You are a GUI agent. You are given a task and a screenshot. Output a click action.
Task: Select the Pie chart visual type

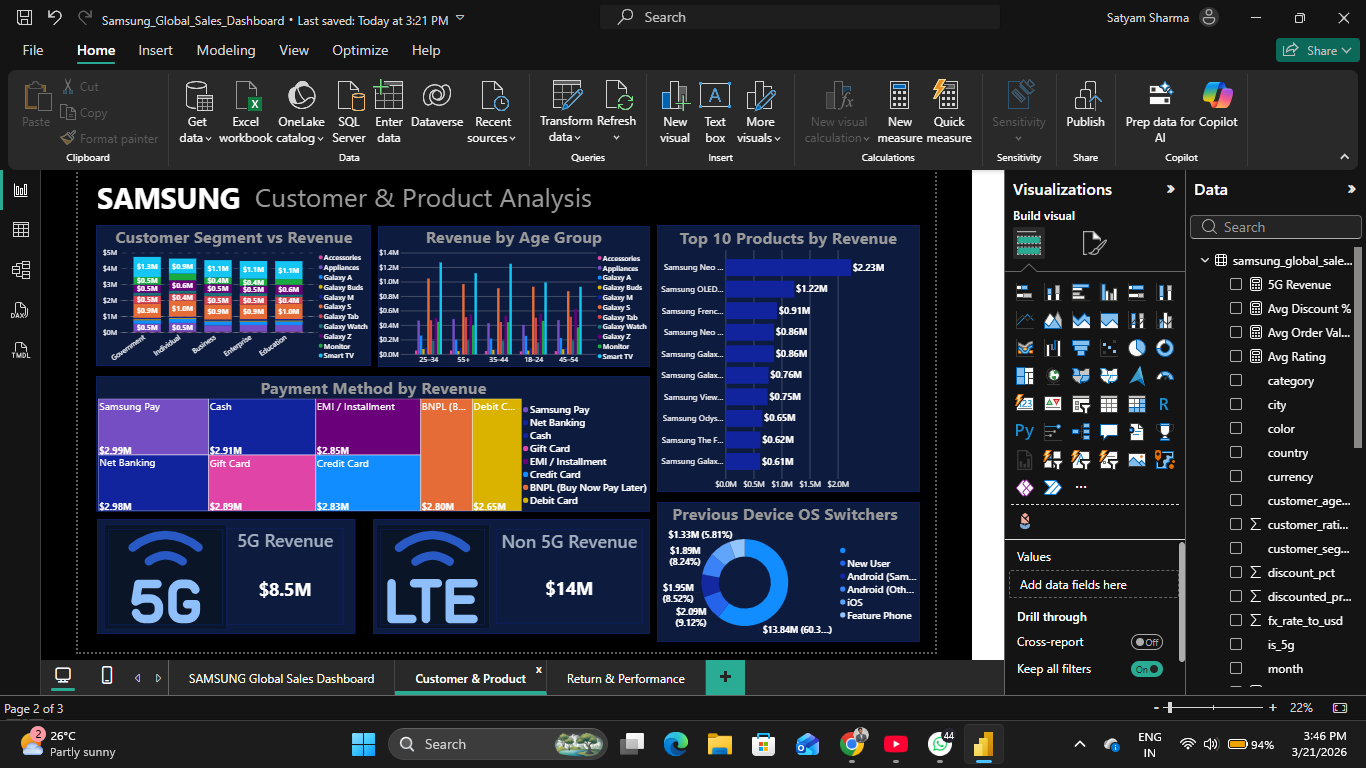[1136, 348]
